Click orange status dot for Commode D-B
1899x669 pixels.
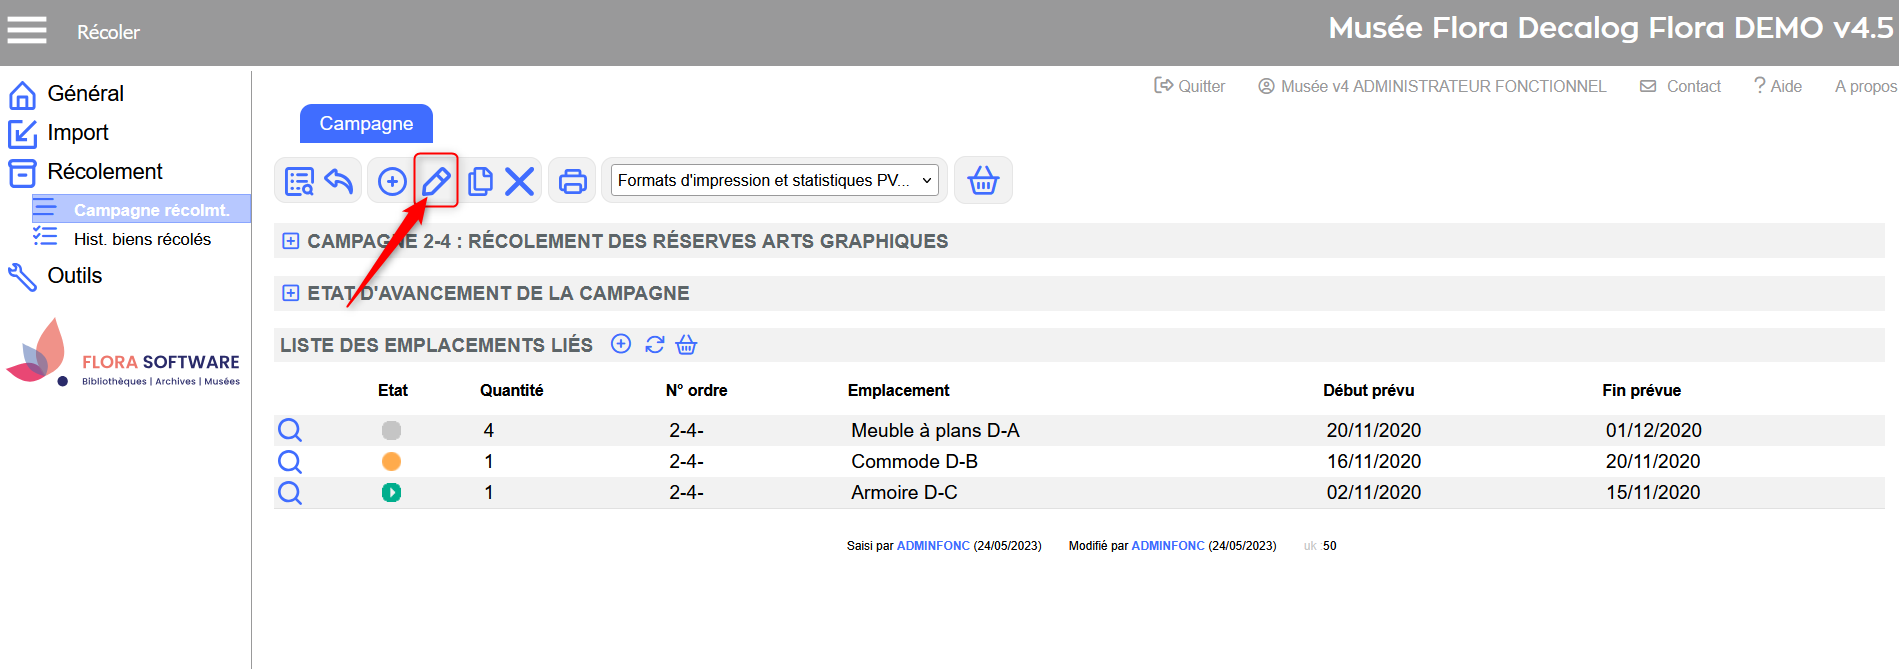[x=391, y=461]
